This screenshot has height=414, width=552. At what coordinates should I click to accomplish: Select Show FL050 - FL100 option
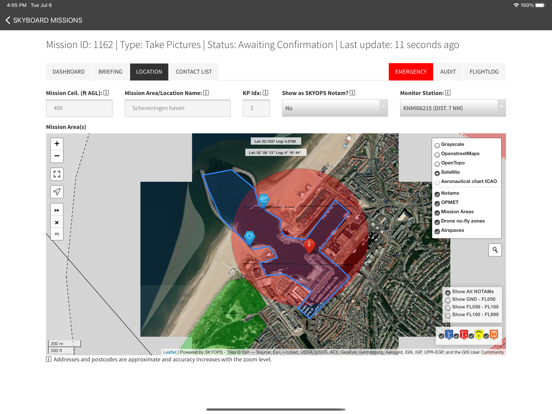[x=448, y=308]
